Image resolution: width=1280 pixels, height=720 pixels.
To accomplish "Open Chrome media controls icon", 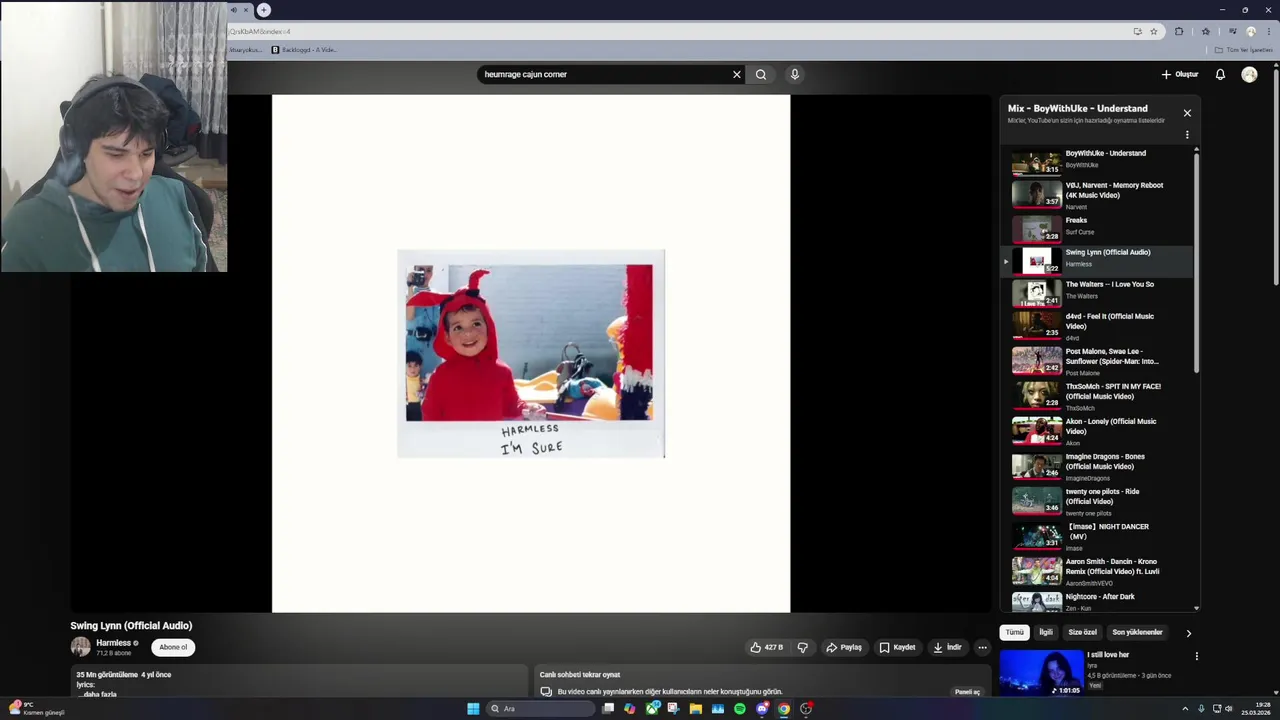I will coord(1232,31).
